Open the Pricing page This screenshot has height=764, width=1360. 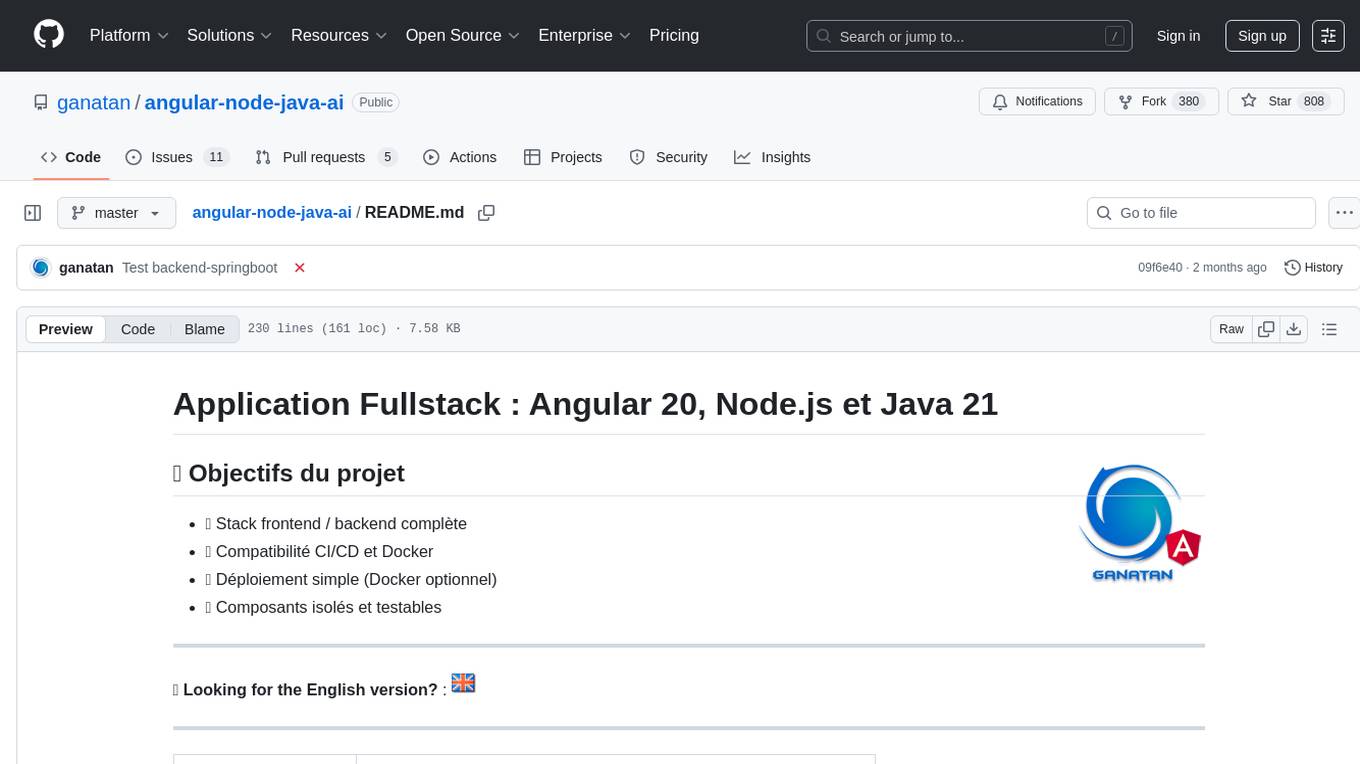pos(674,35)
